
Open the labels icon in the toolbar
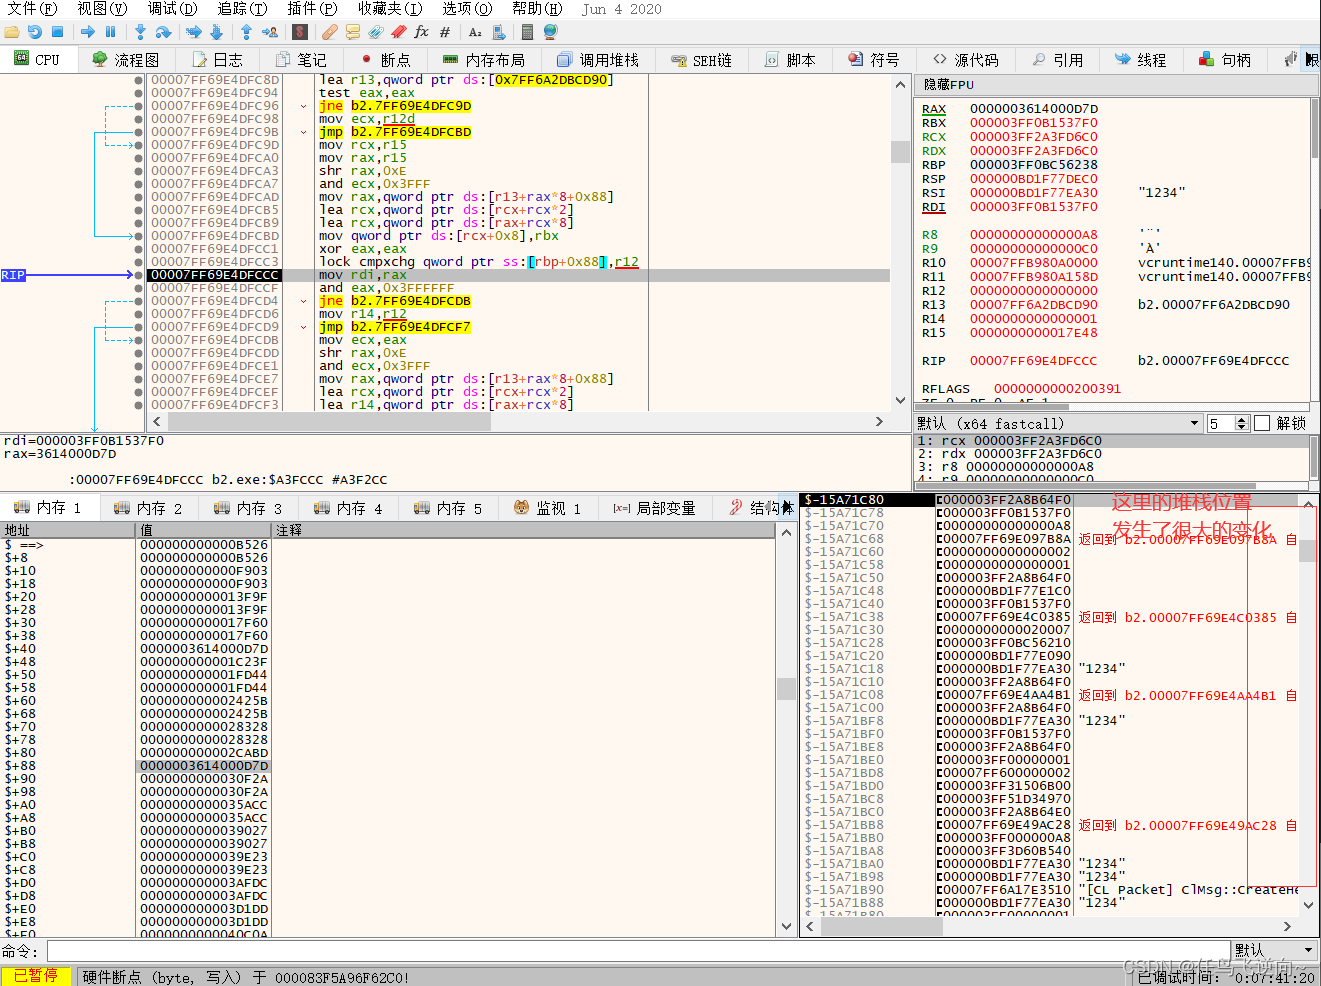[x=375, y=32]
